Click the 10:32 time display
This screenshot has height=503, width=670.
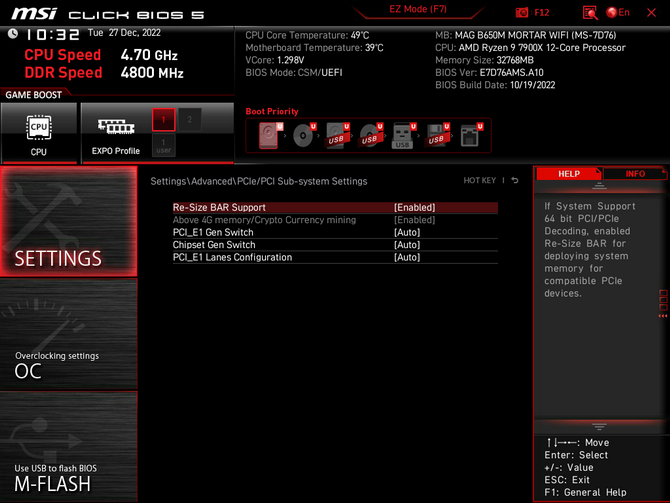pos(52,34)
